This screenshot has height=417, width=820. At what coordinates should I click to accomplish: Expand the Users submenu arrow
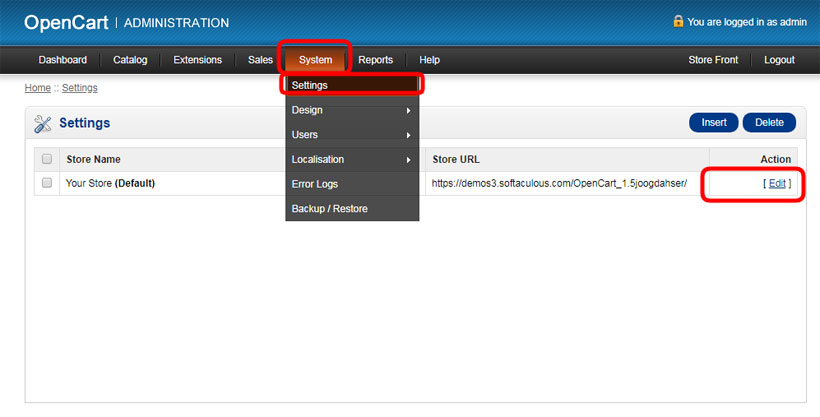click(408, 136)
